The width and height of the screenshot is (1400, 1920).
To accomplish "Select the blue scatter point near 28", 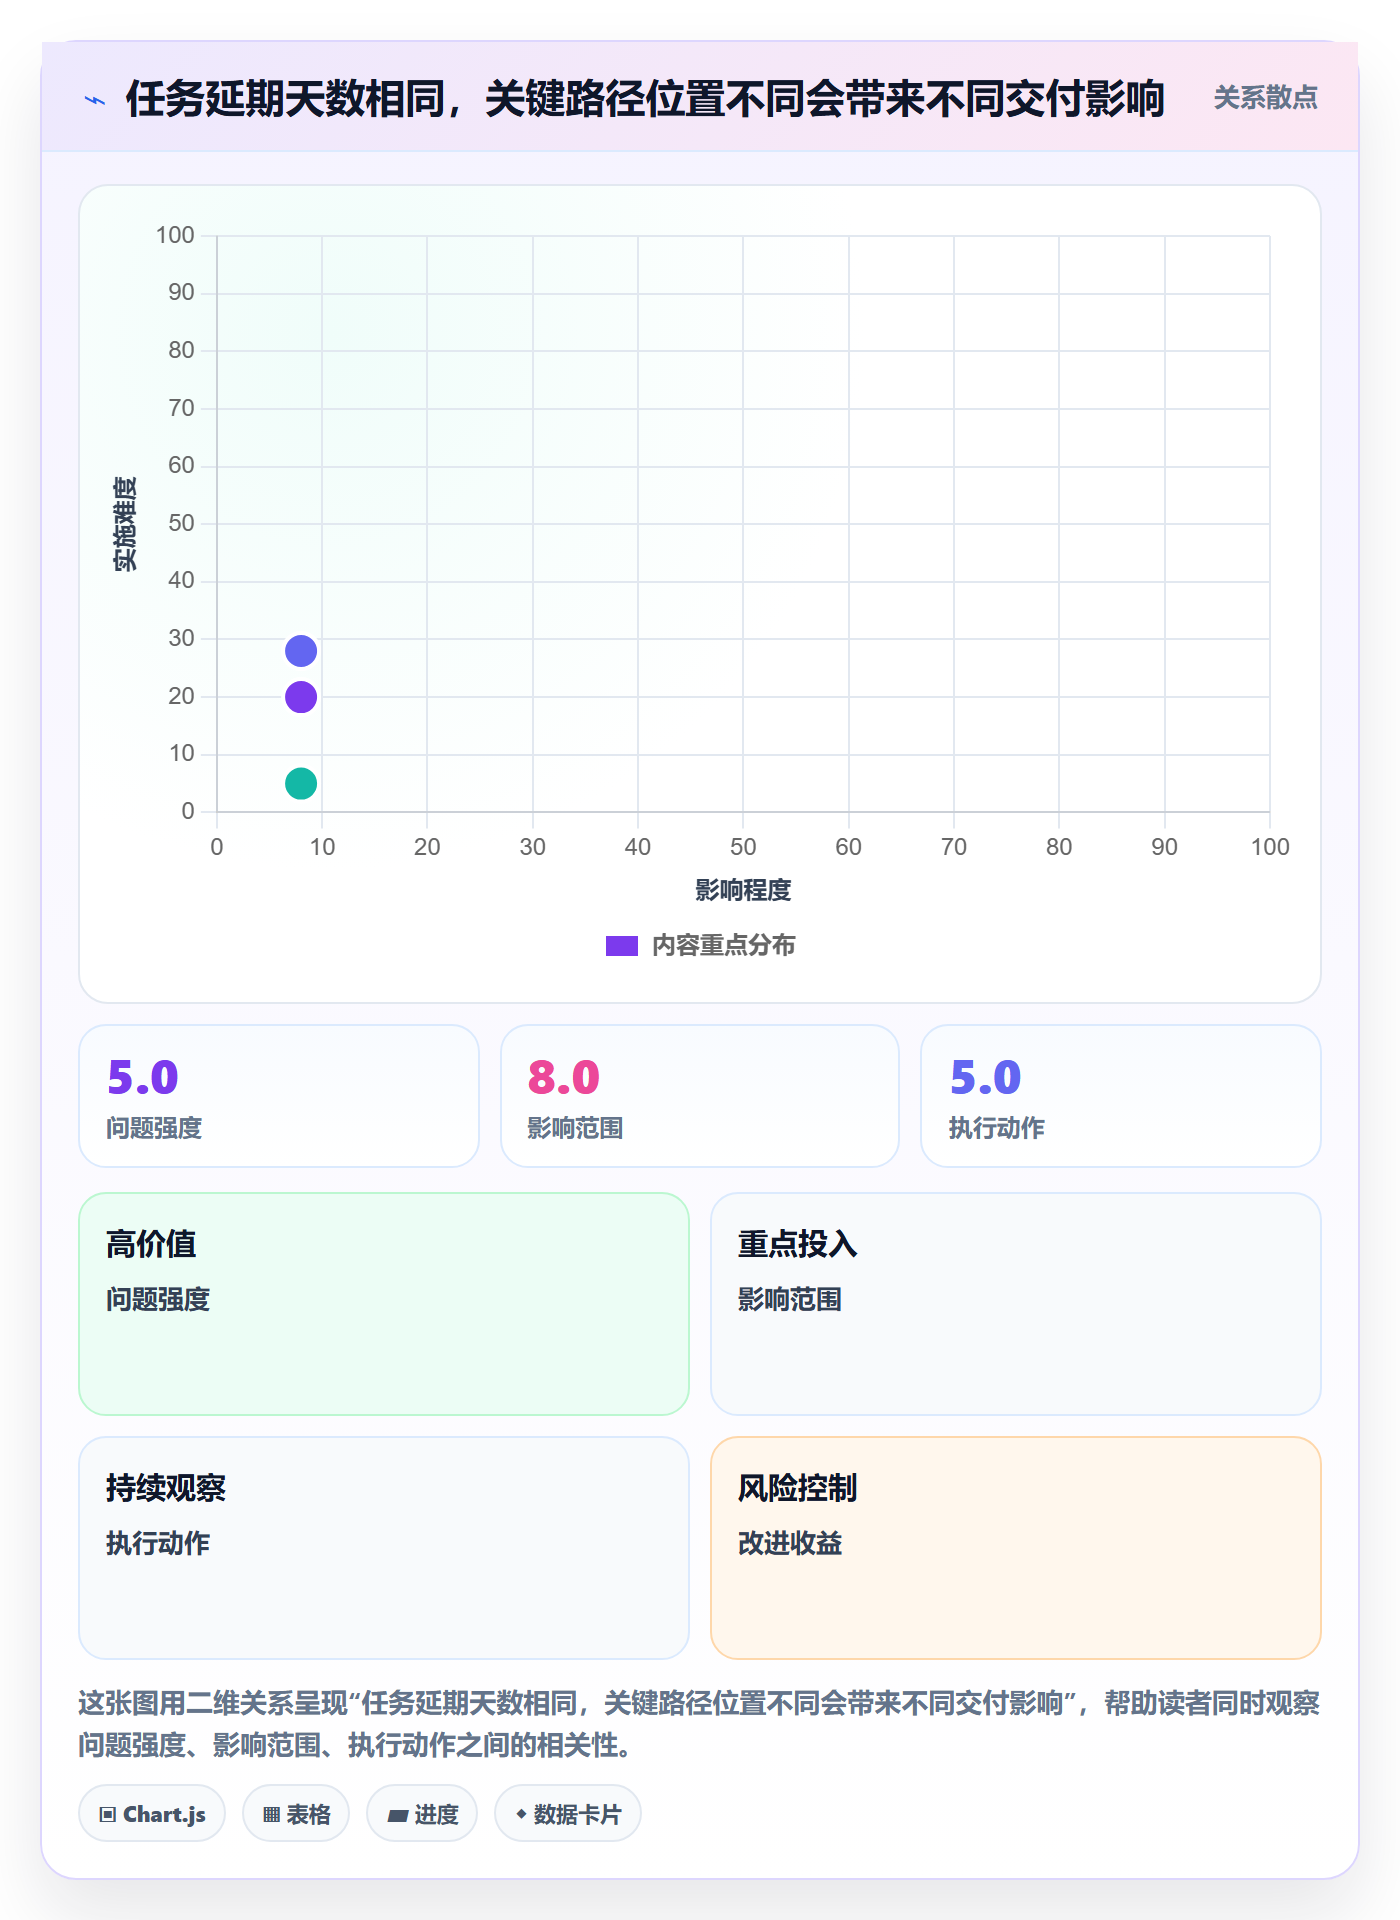I will (301, 651).
